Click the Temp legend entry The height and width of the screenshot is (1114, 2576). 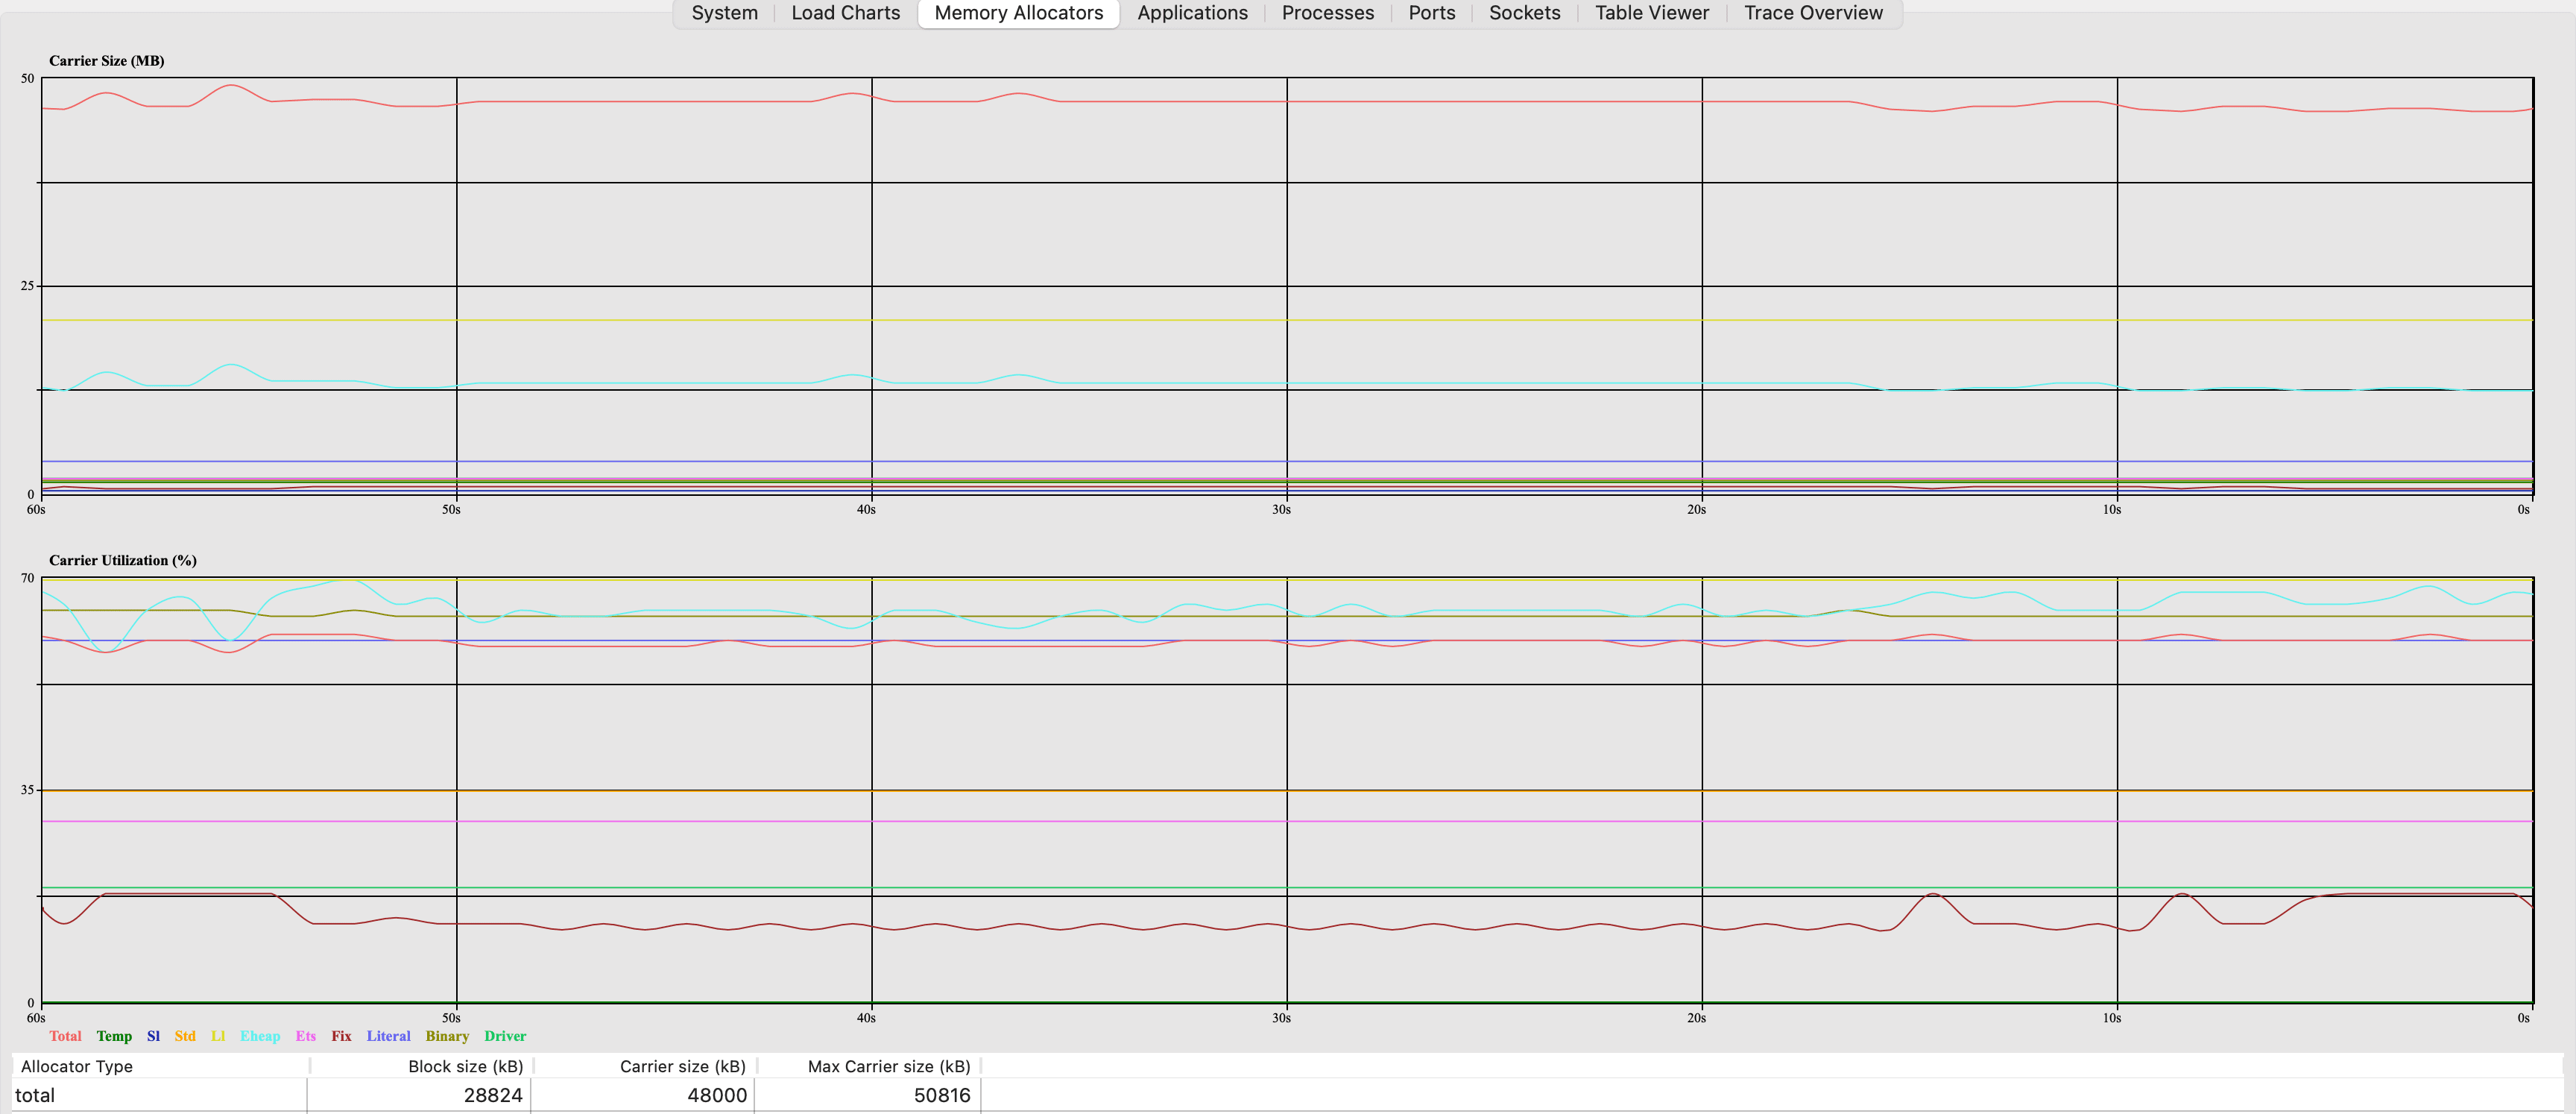click(x=114, y=1036)
